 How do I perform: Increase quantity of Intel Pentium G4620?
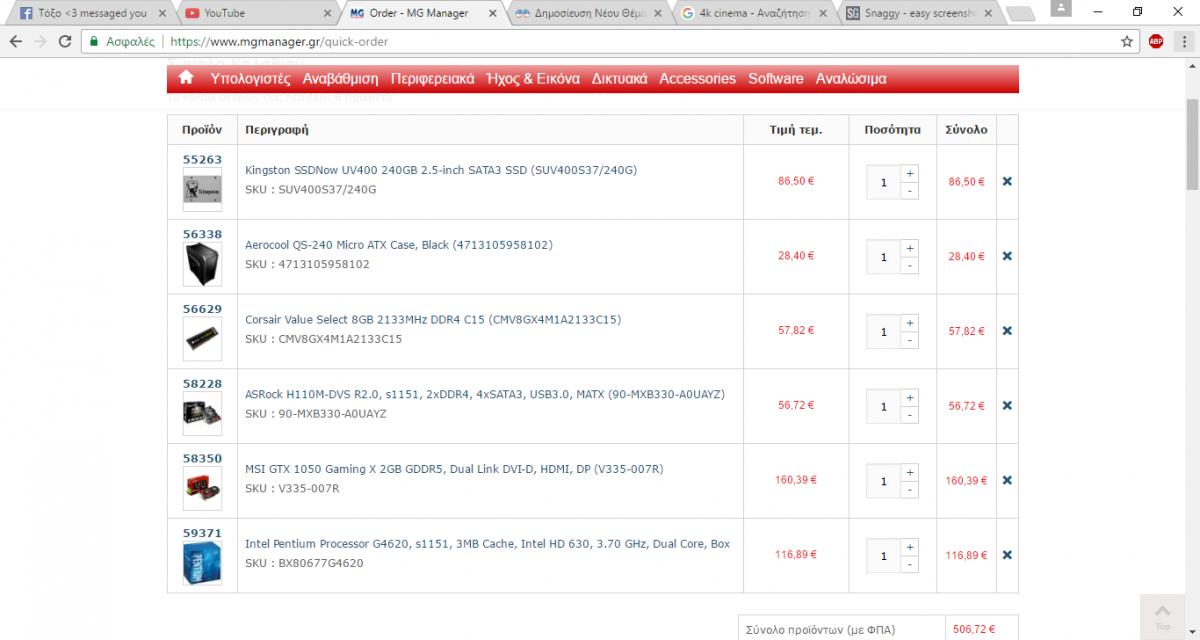(x=909, y=547)
